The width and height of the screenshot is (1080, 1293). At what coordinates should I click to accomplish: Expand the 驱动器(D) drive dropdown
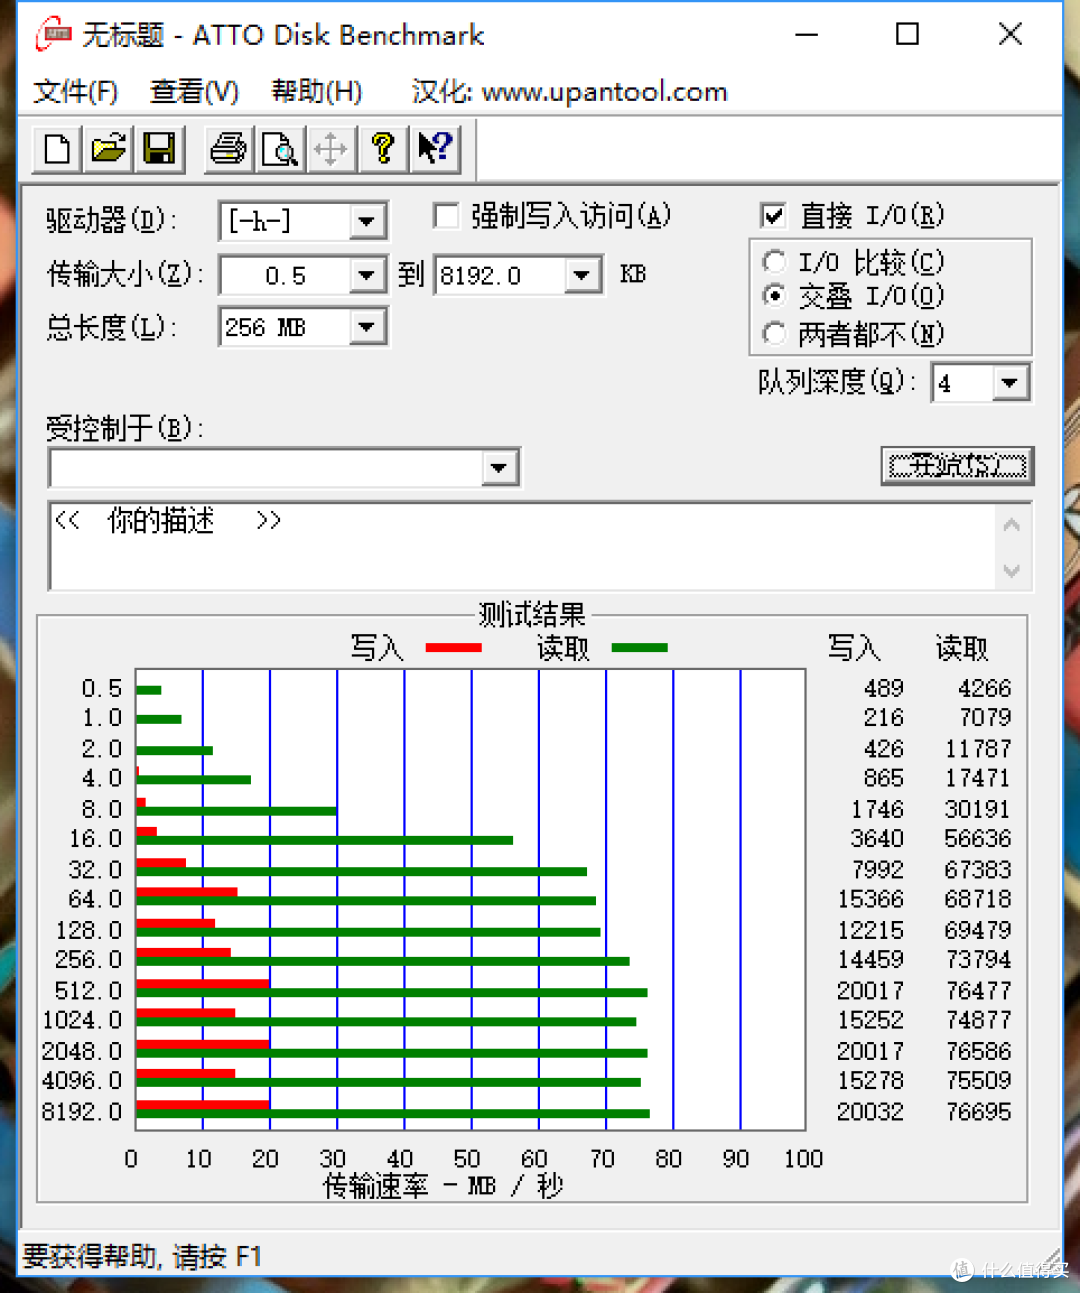pyautogui.click(x=367, y=221)
